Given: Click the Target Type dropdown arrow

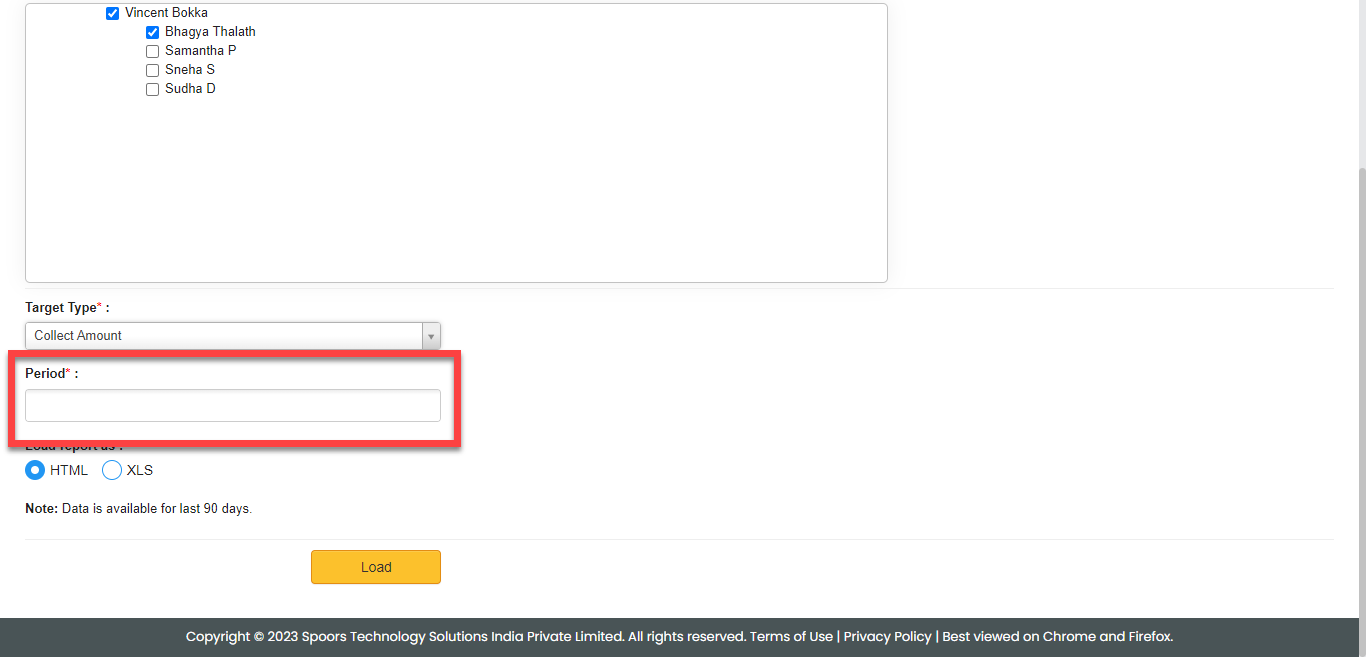Looking at the screenshot, I should [431, 336].
